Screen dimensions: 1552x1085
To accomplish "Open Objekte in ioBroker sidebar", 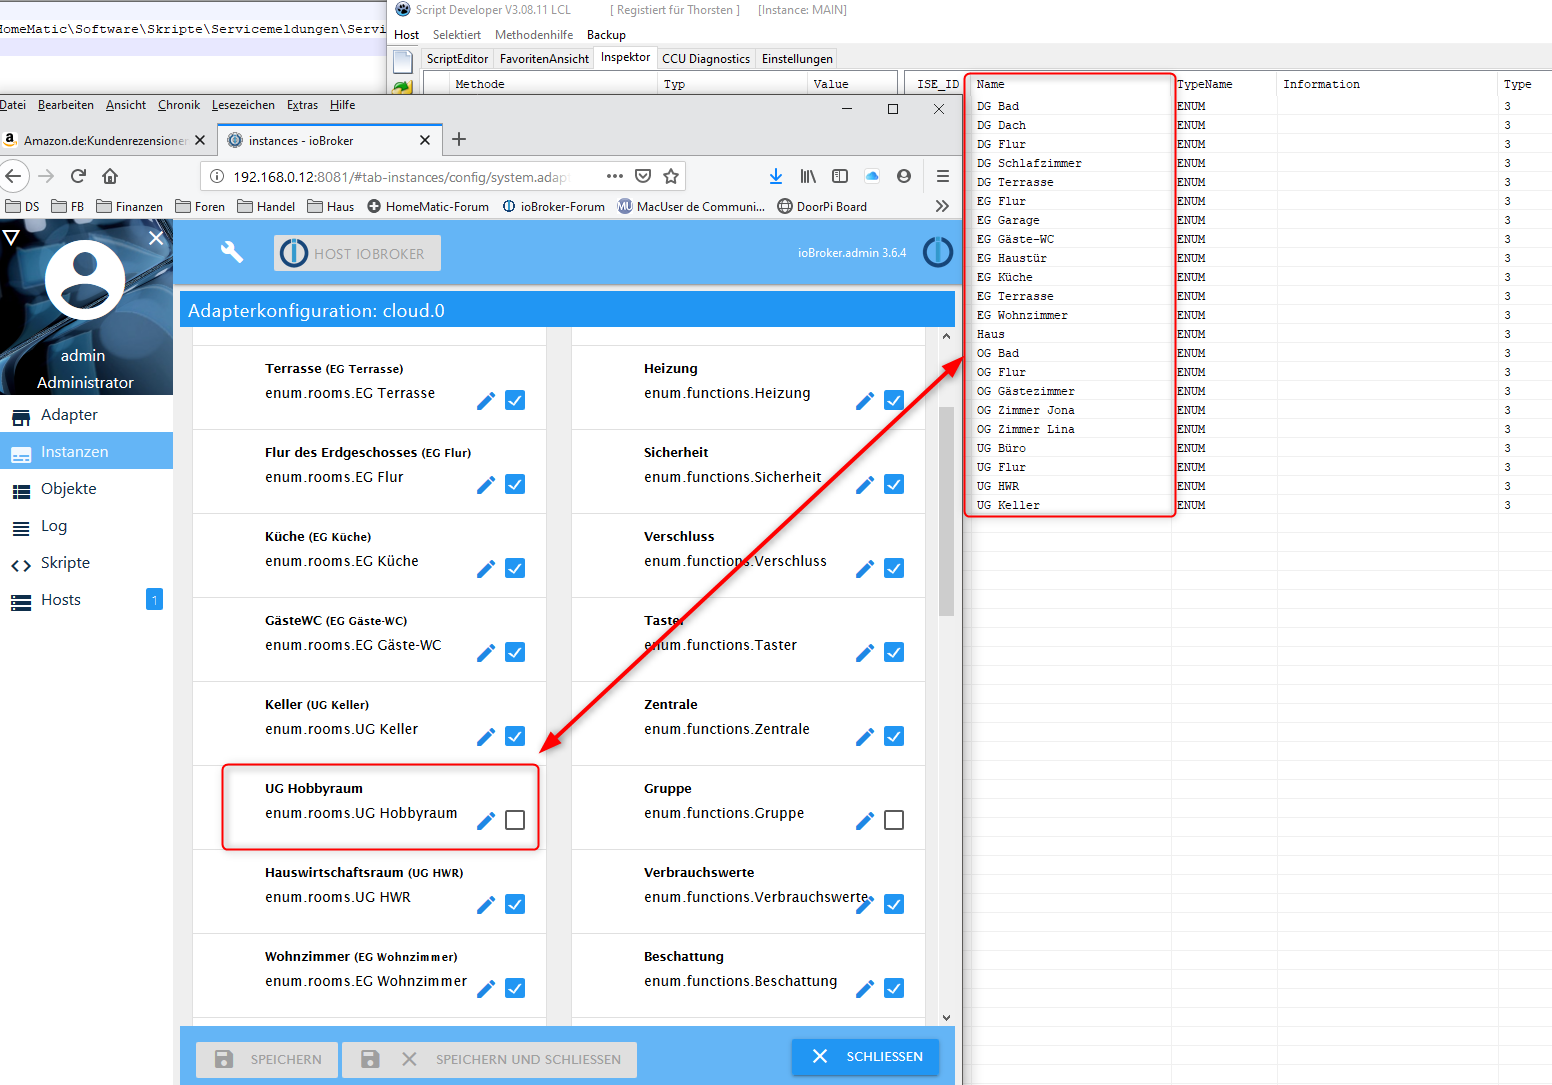I will [86, 489].
